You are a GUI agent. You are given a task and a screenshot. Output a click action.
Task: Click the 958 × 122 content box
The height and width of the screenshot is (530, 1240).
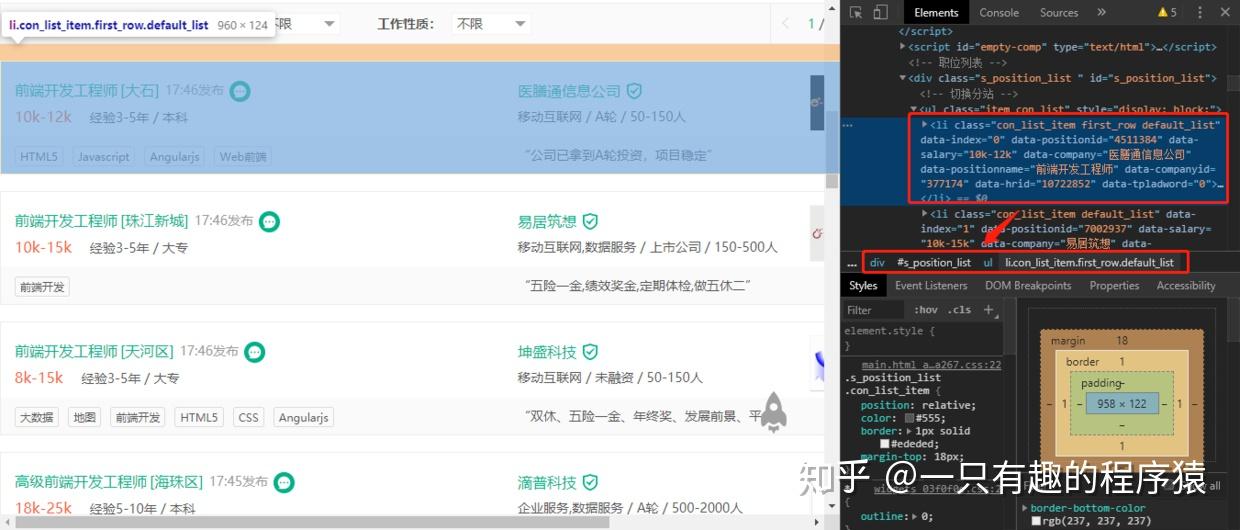(x=1121, y=404)
